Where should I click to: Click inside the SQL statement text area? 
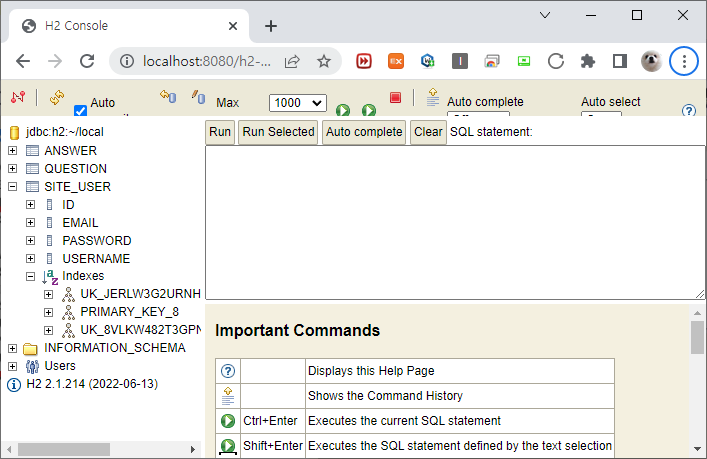(455, 222)
